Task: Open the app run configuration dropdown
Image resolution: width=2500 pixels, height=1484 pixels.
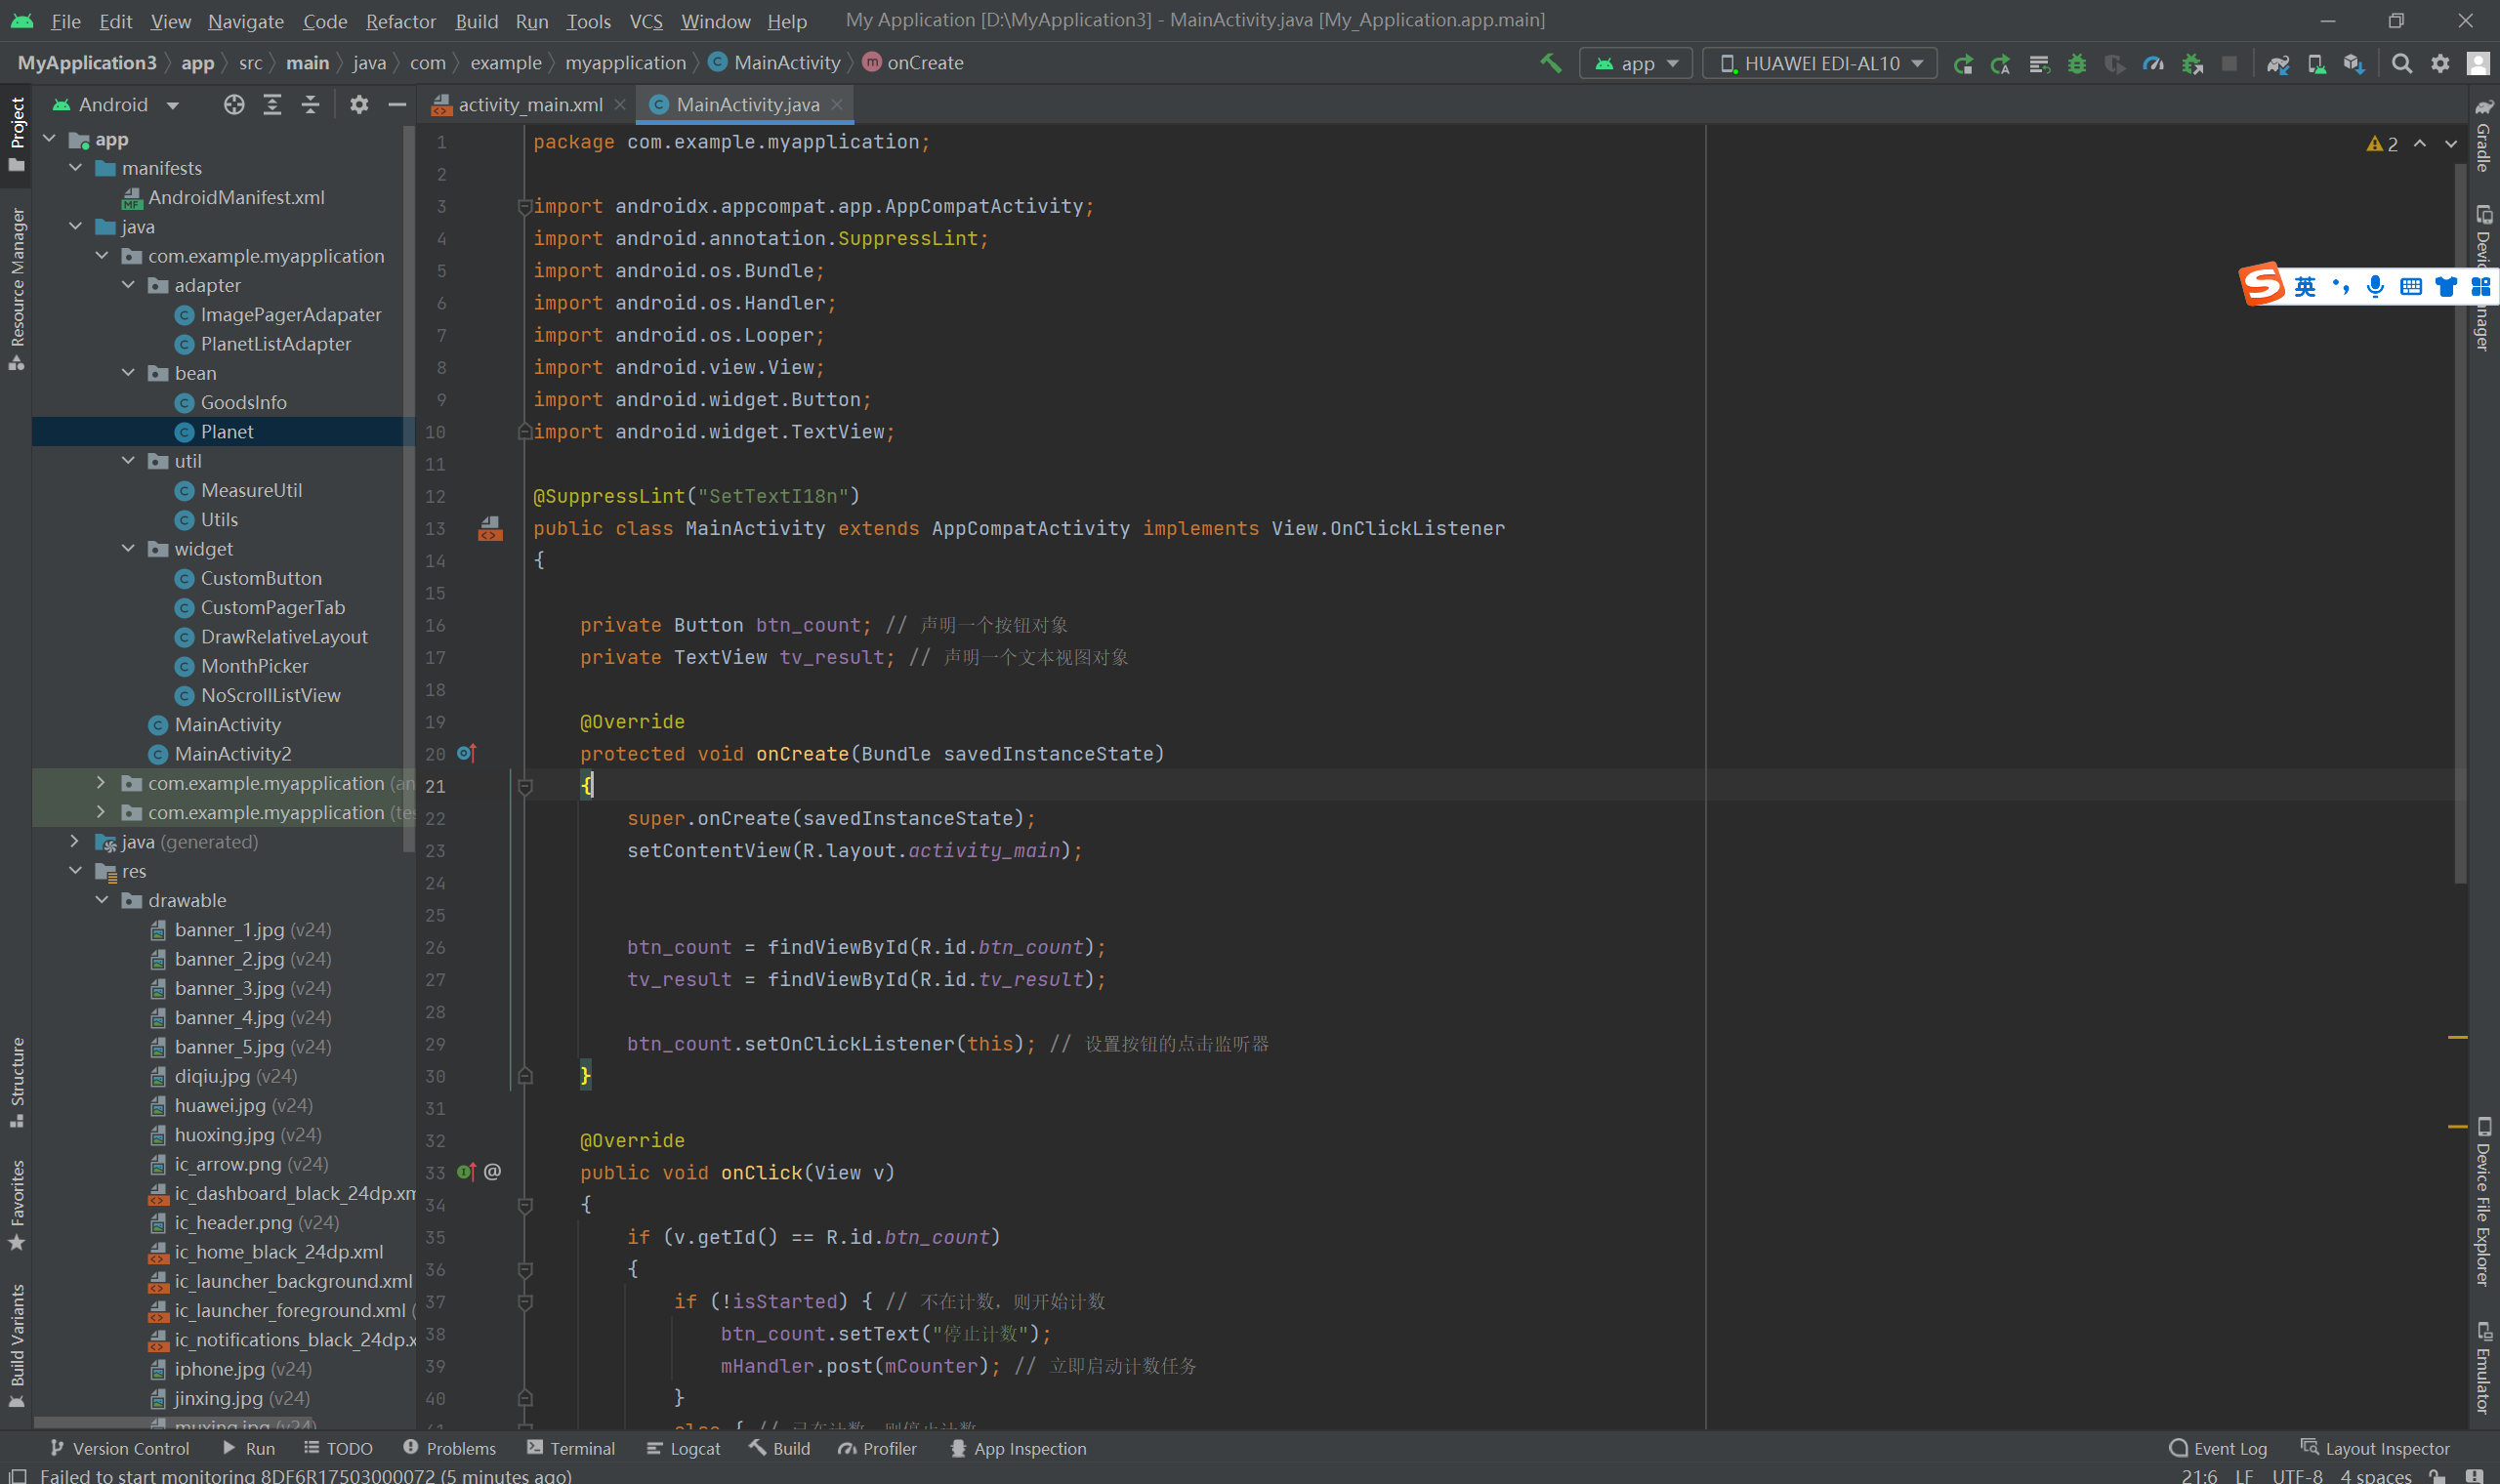Action: click(x=1636, y=64)
